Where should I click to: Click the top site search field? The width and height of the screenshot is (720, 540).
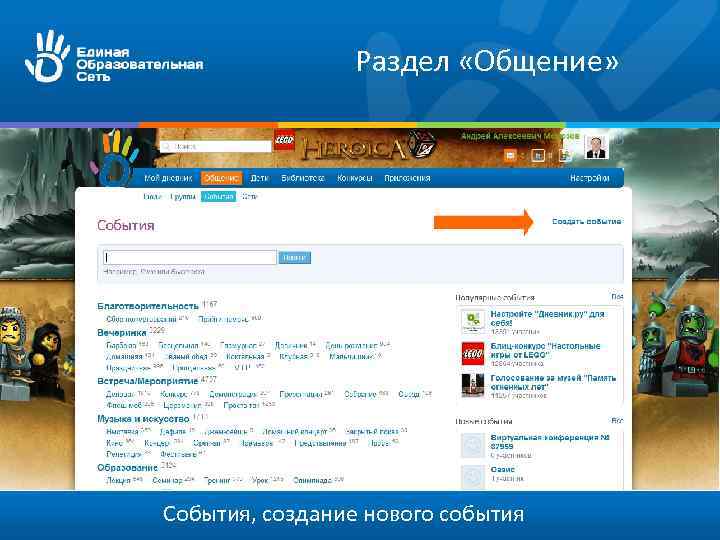click(x=216, y=146)
